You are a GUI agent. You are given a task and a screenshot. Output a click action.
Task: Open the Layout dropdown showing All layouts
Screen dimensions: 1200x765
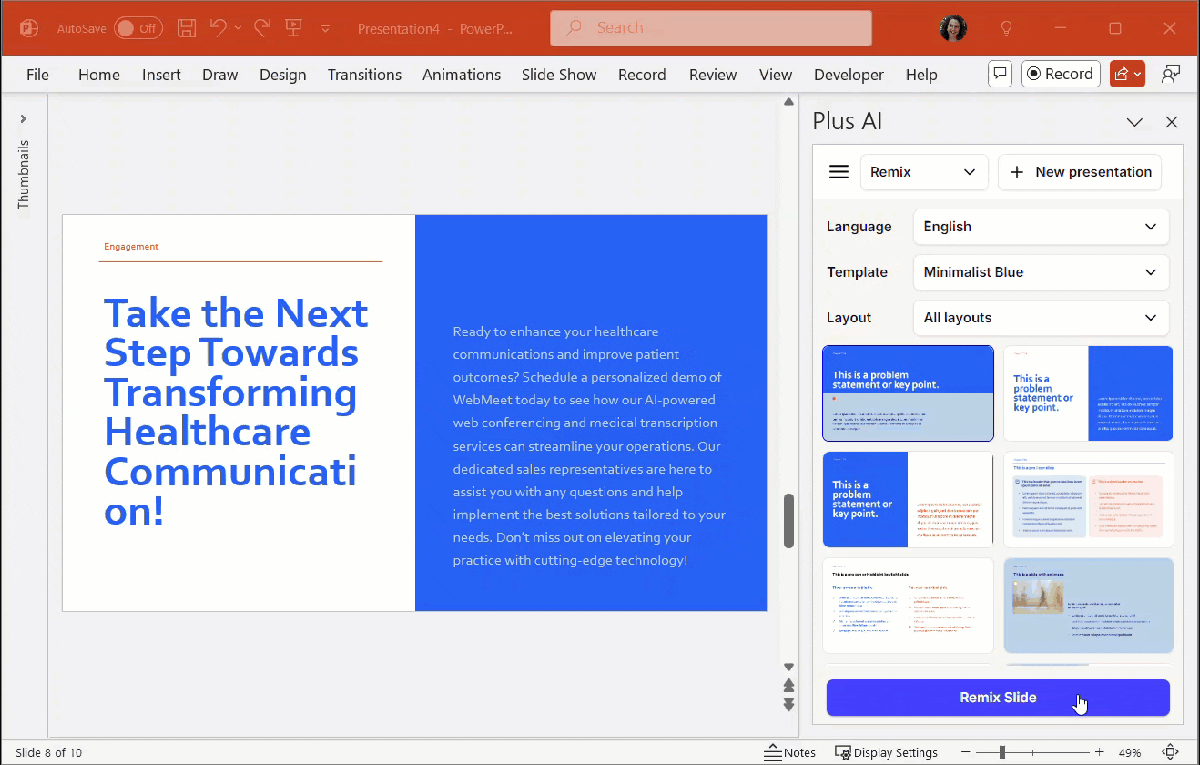[1040, 318]
